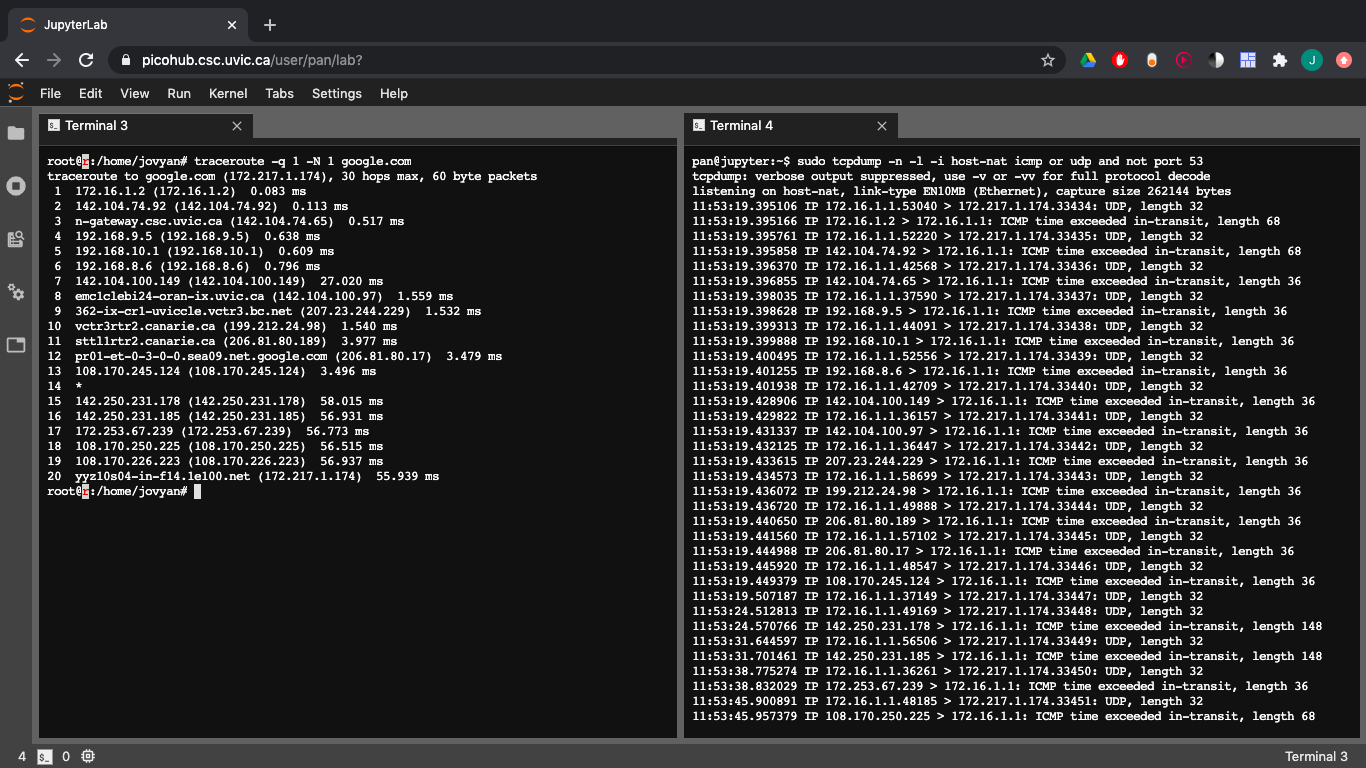This screenshot has height=768, width=1366.
Task: Click the kernel status icon in status bar
Action: coord(88,756)
